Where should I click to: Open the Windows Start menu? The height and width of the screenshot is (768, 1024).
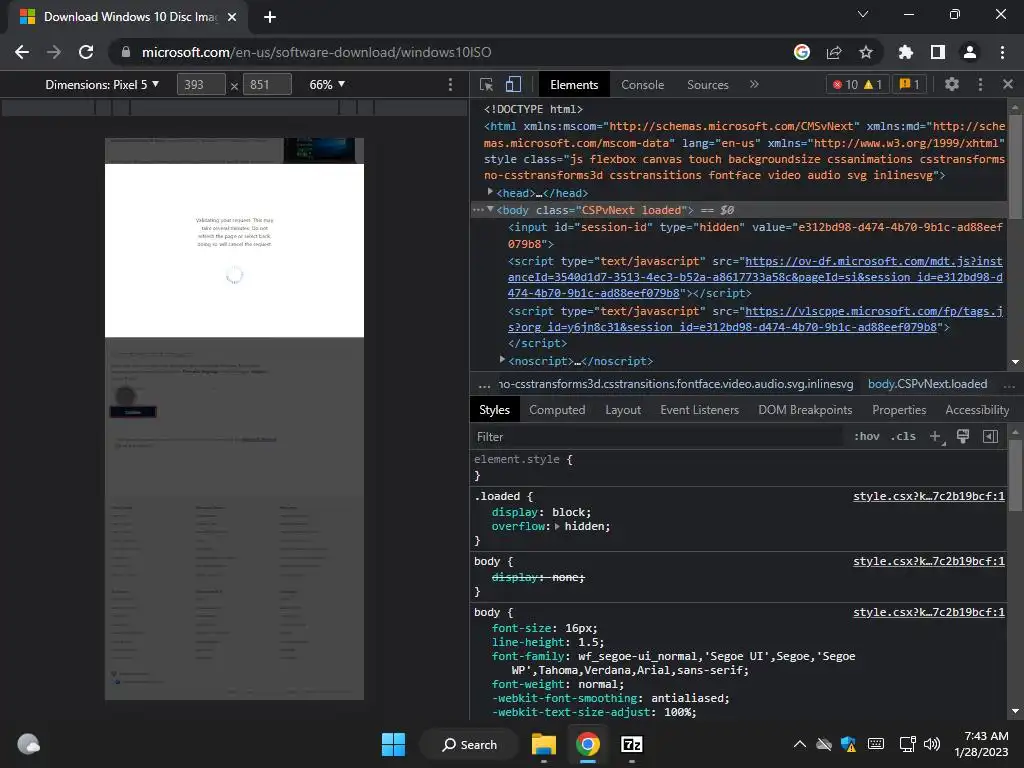(393, 744)
